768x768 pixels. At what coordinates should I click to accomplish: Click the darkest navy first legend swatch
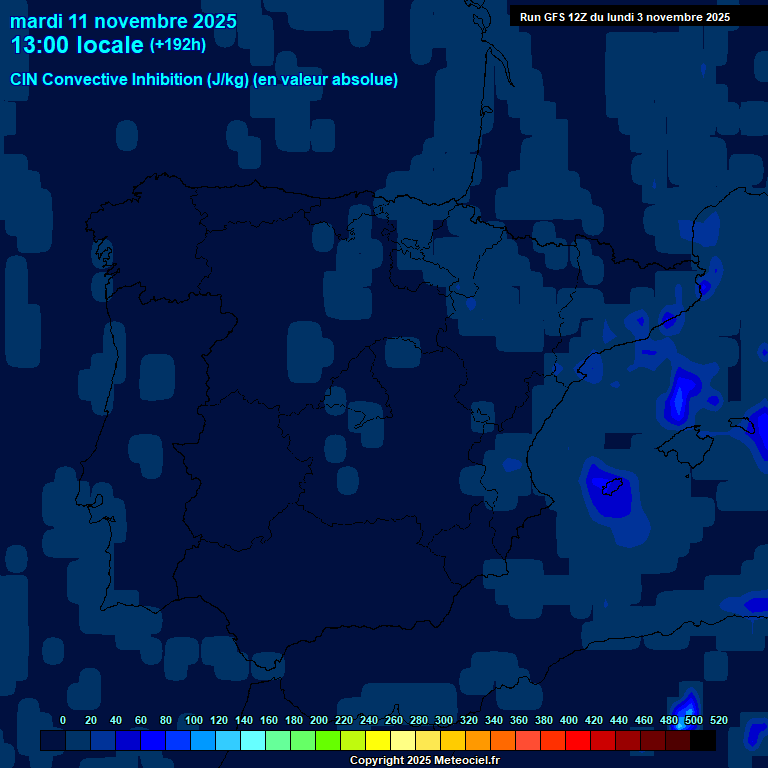53,740
